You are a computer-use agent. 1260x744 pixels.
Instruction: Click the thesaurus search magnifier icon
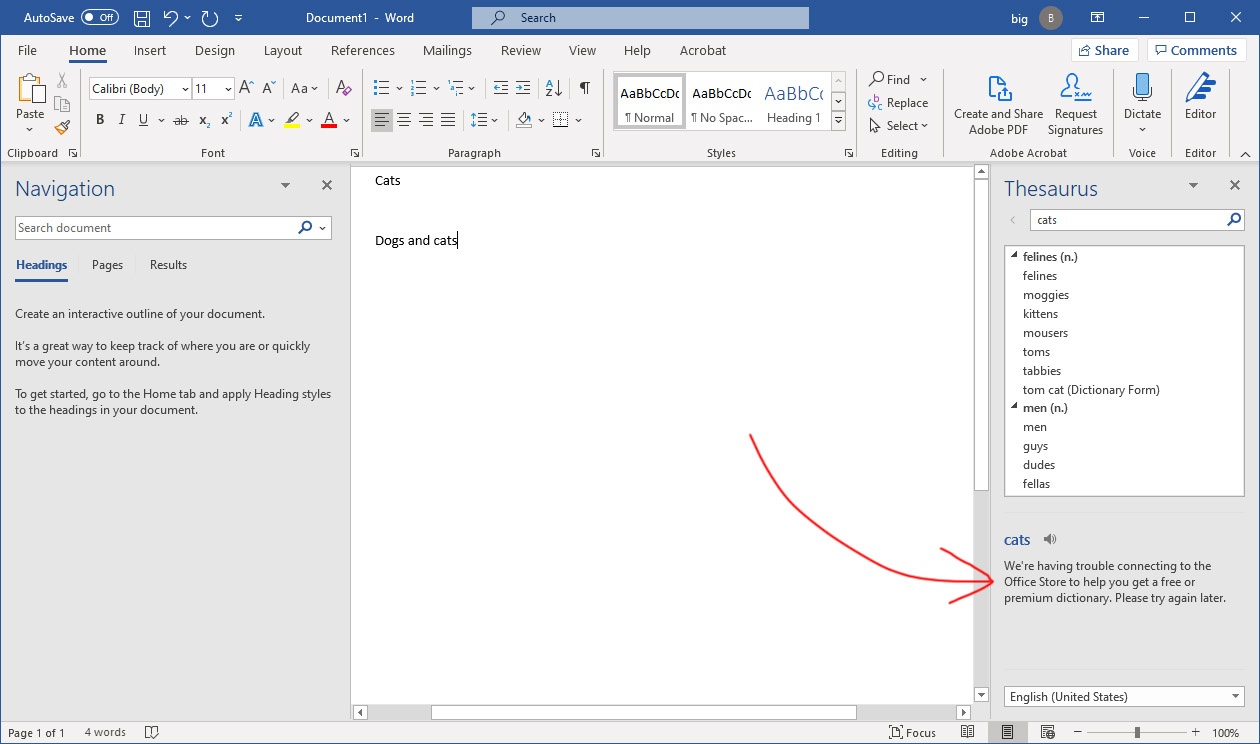coord(1235,220)
